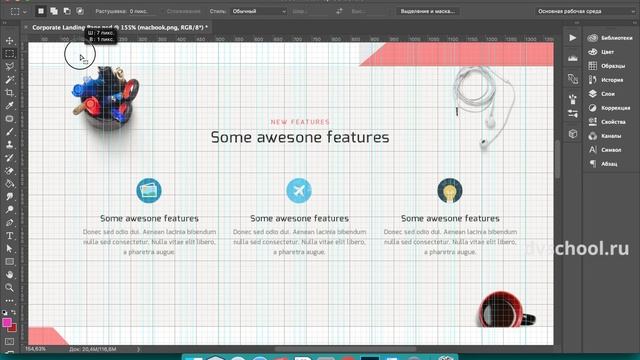
Task: Select the Type tool
Action: [x=9, y=236]
